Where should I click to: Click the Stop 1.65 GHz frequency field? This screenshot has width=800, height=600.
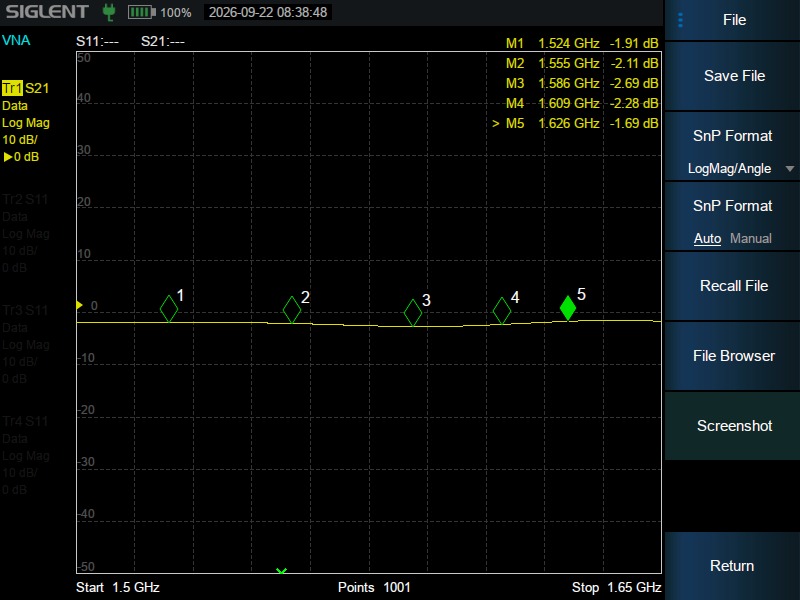(x=616, y=588)
